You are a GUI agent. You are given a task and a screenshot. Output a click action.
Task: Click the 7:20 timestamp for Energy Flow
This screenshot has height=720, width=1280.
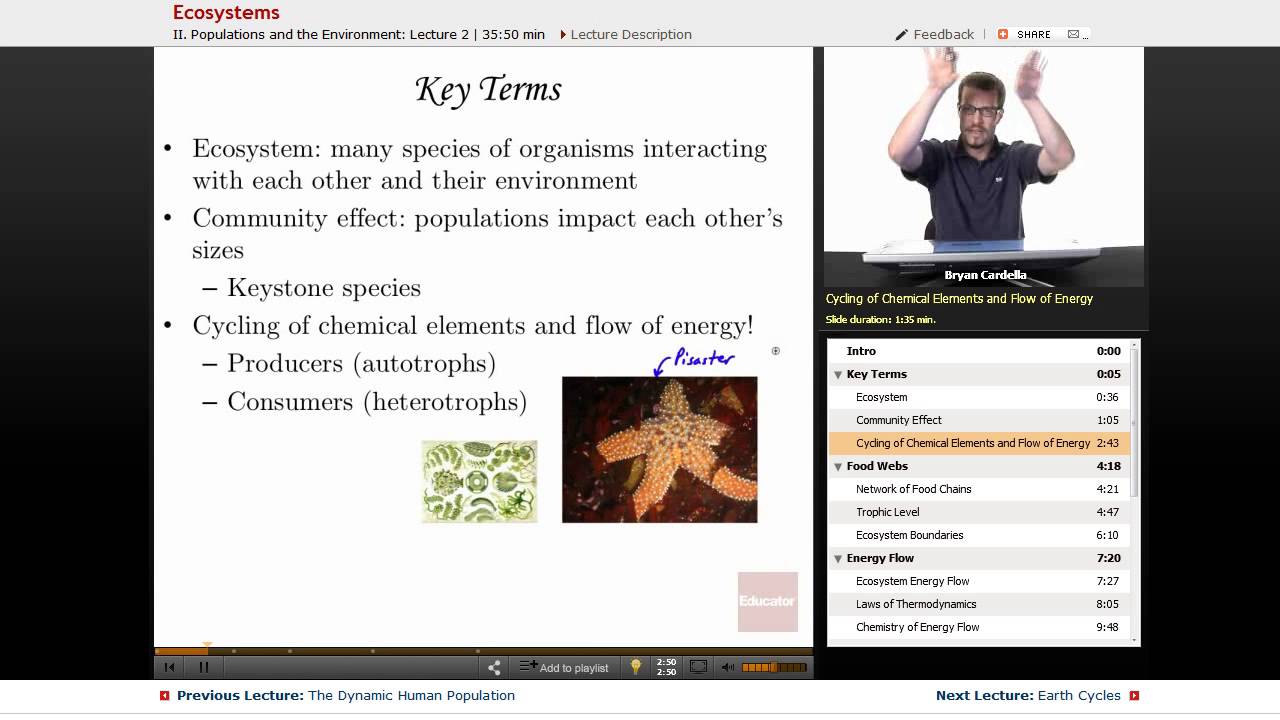(x=1108, y=558)
